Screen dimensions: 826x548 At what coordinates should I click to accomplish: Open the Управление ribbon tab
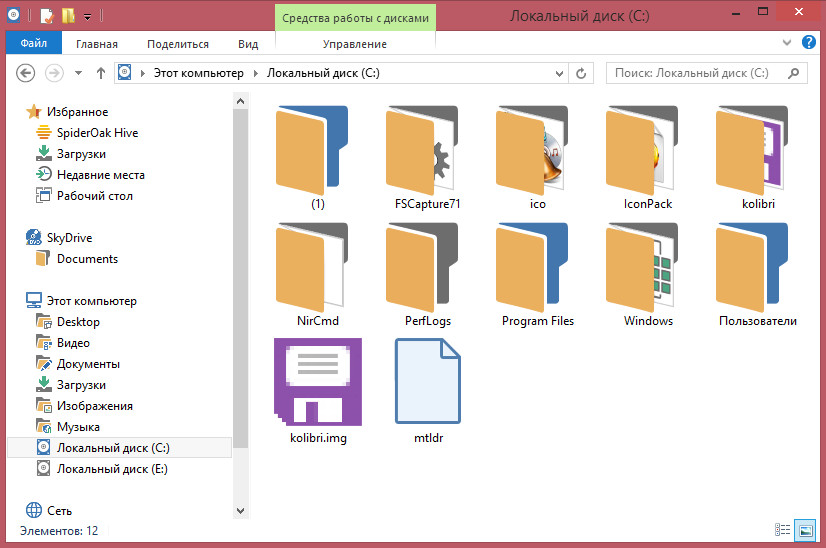pos(355,44)
